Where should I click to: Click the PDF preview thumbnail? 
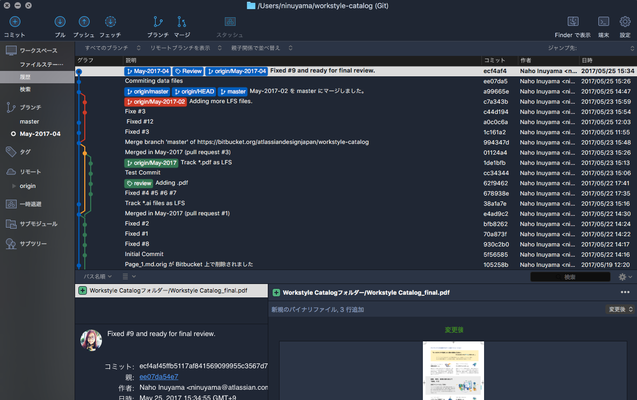coord(453,370)
